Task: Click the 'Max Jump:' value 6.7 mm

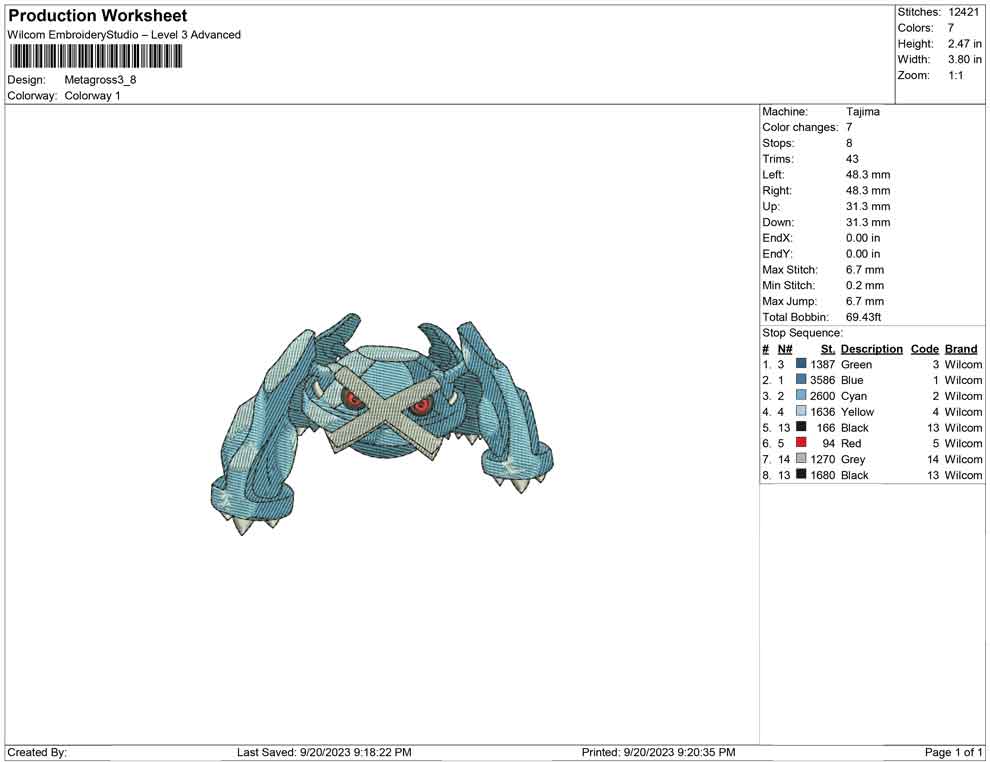Action: 865,301
